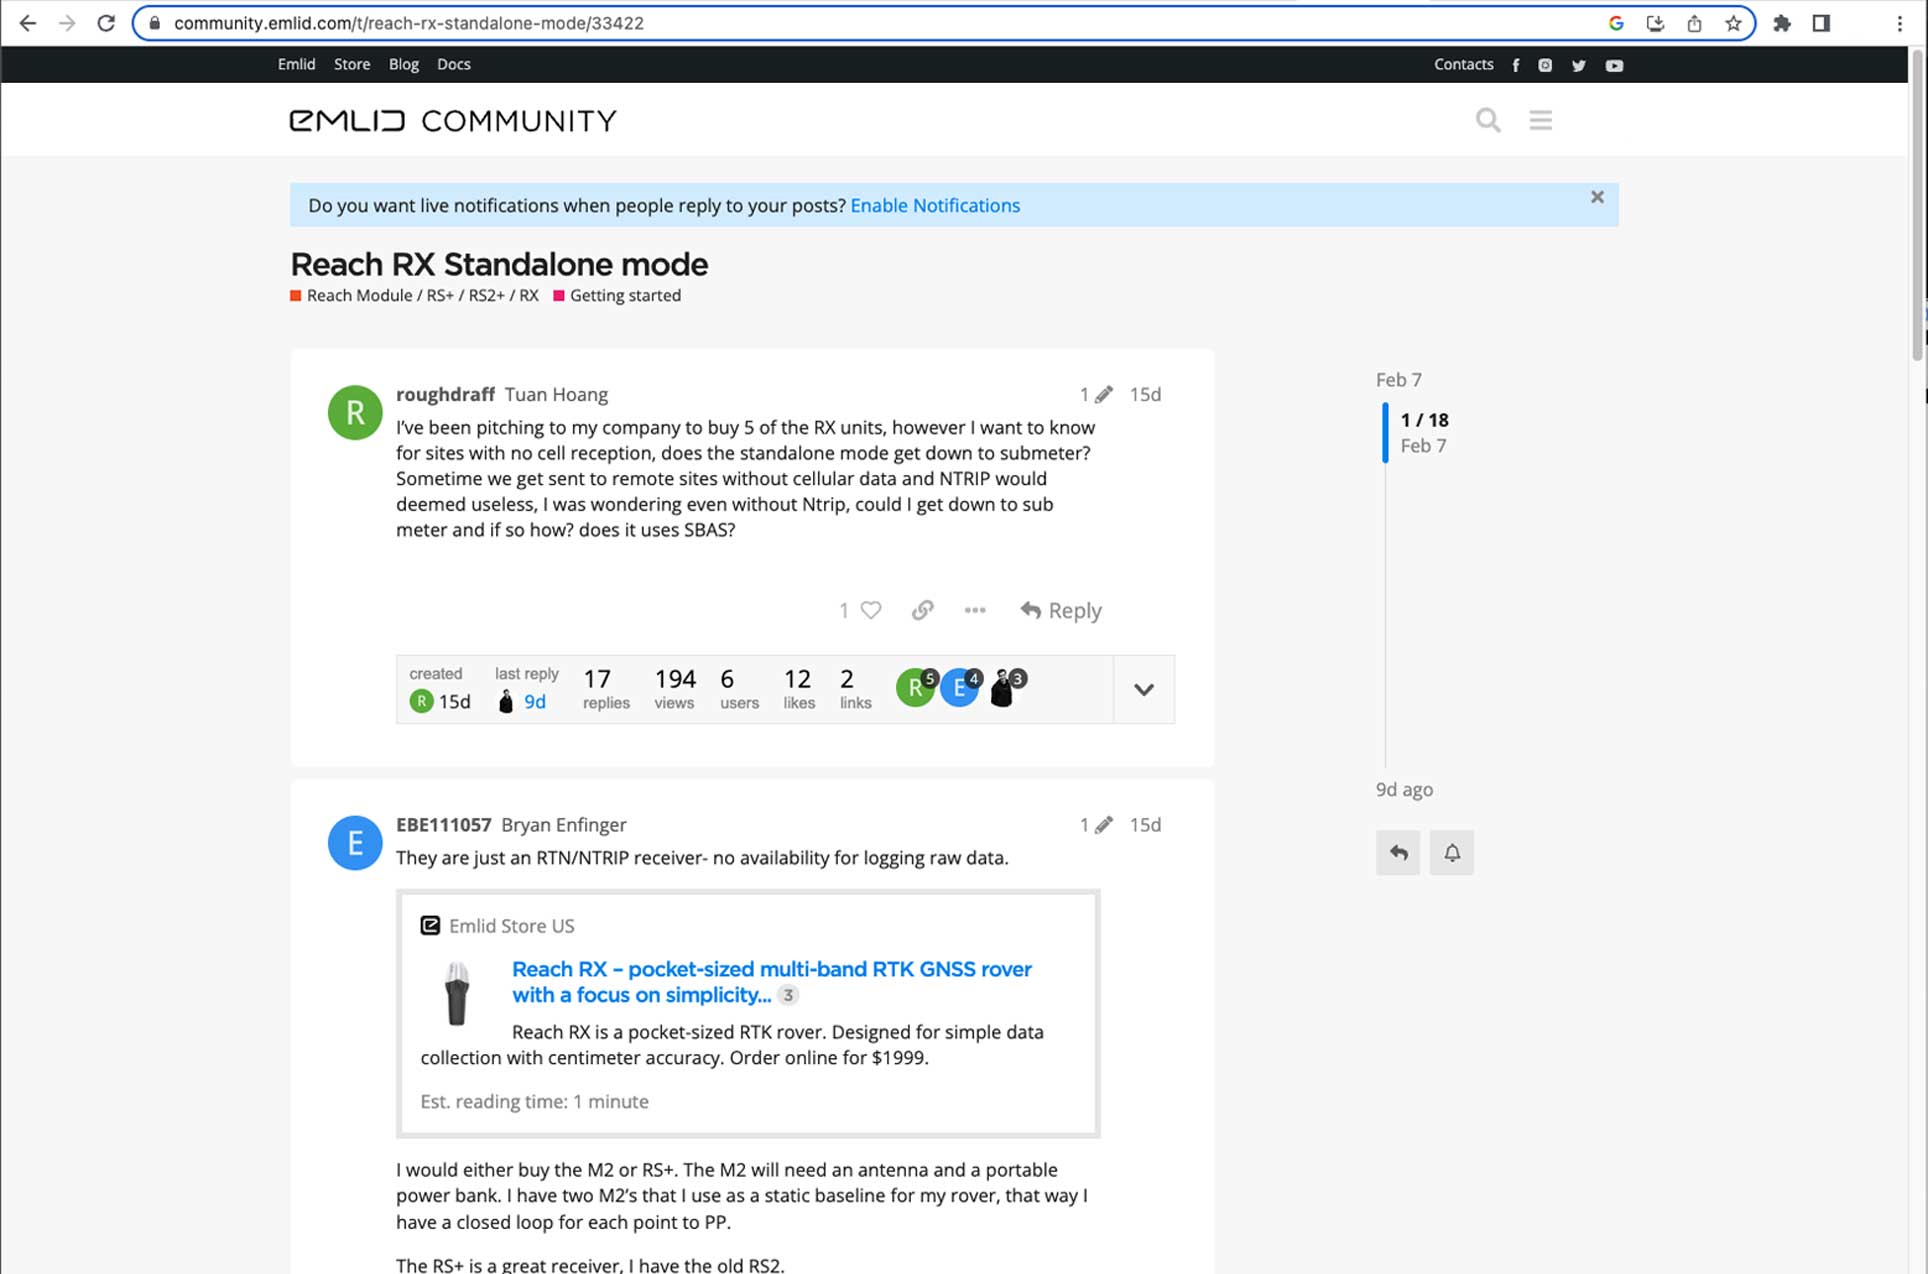Click timeline post position 1 / 18
The image size is (1928, 1274).
tap(1424, 420)
